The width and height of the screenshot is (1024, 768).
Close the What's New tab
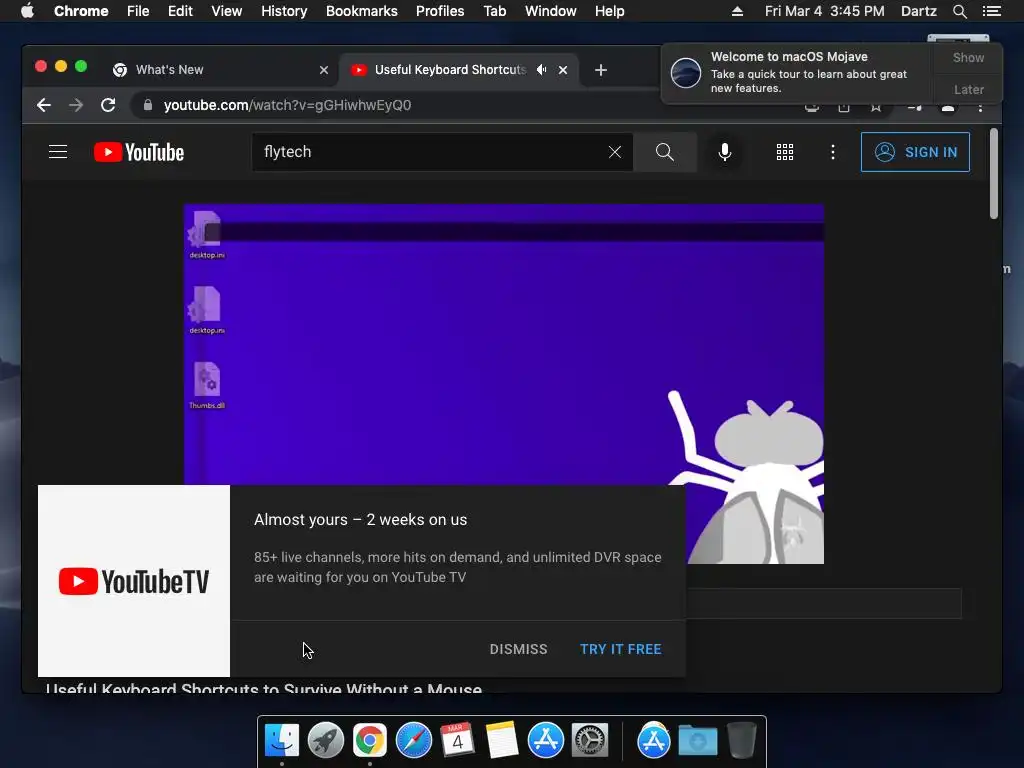(324, 70)
